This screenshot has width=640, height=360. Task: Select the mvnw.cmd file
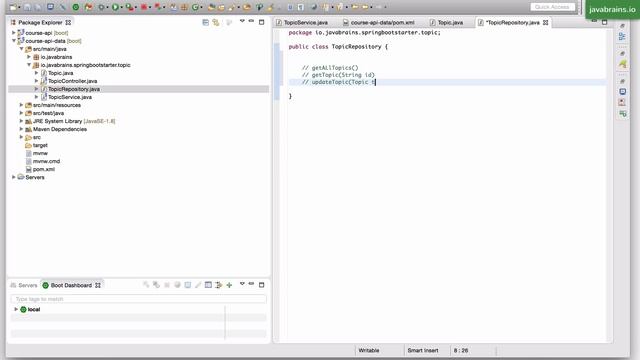coord(46,161)
